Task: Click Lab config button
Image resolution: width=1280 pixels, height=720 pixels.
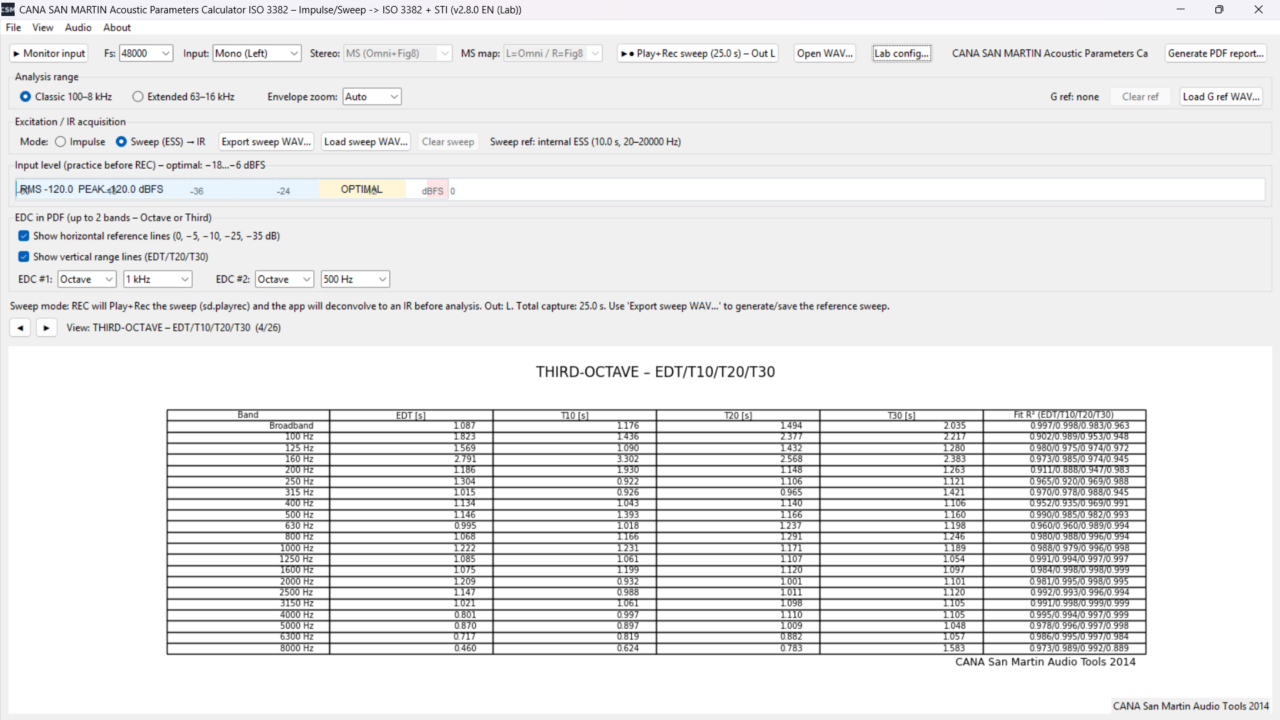Action: click(901, 53)
